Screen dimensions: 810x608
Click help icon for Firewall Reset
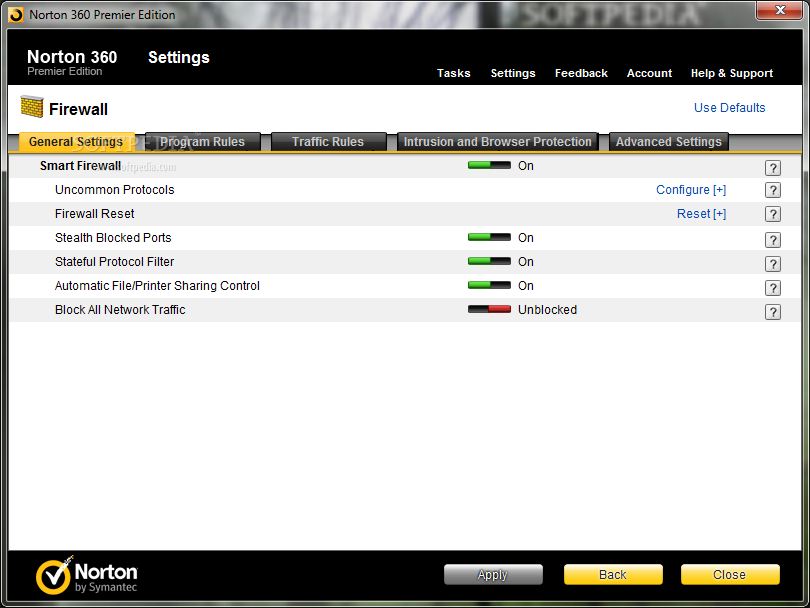(772, 214)
